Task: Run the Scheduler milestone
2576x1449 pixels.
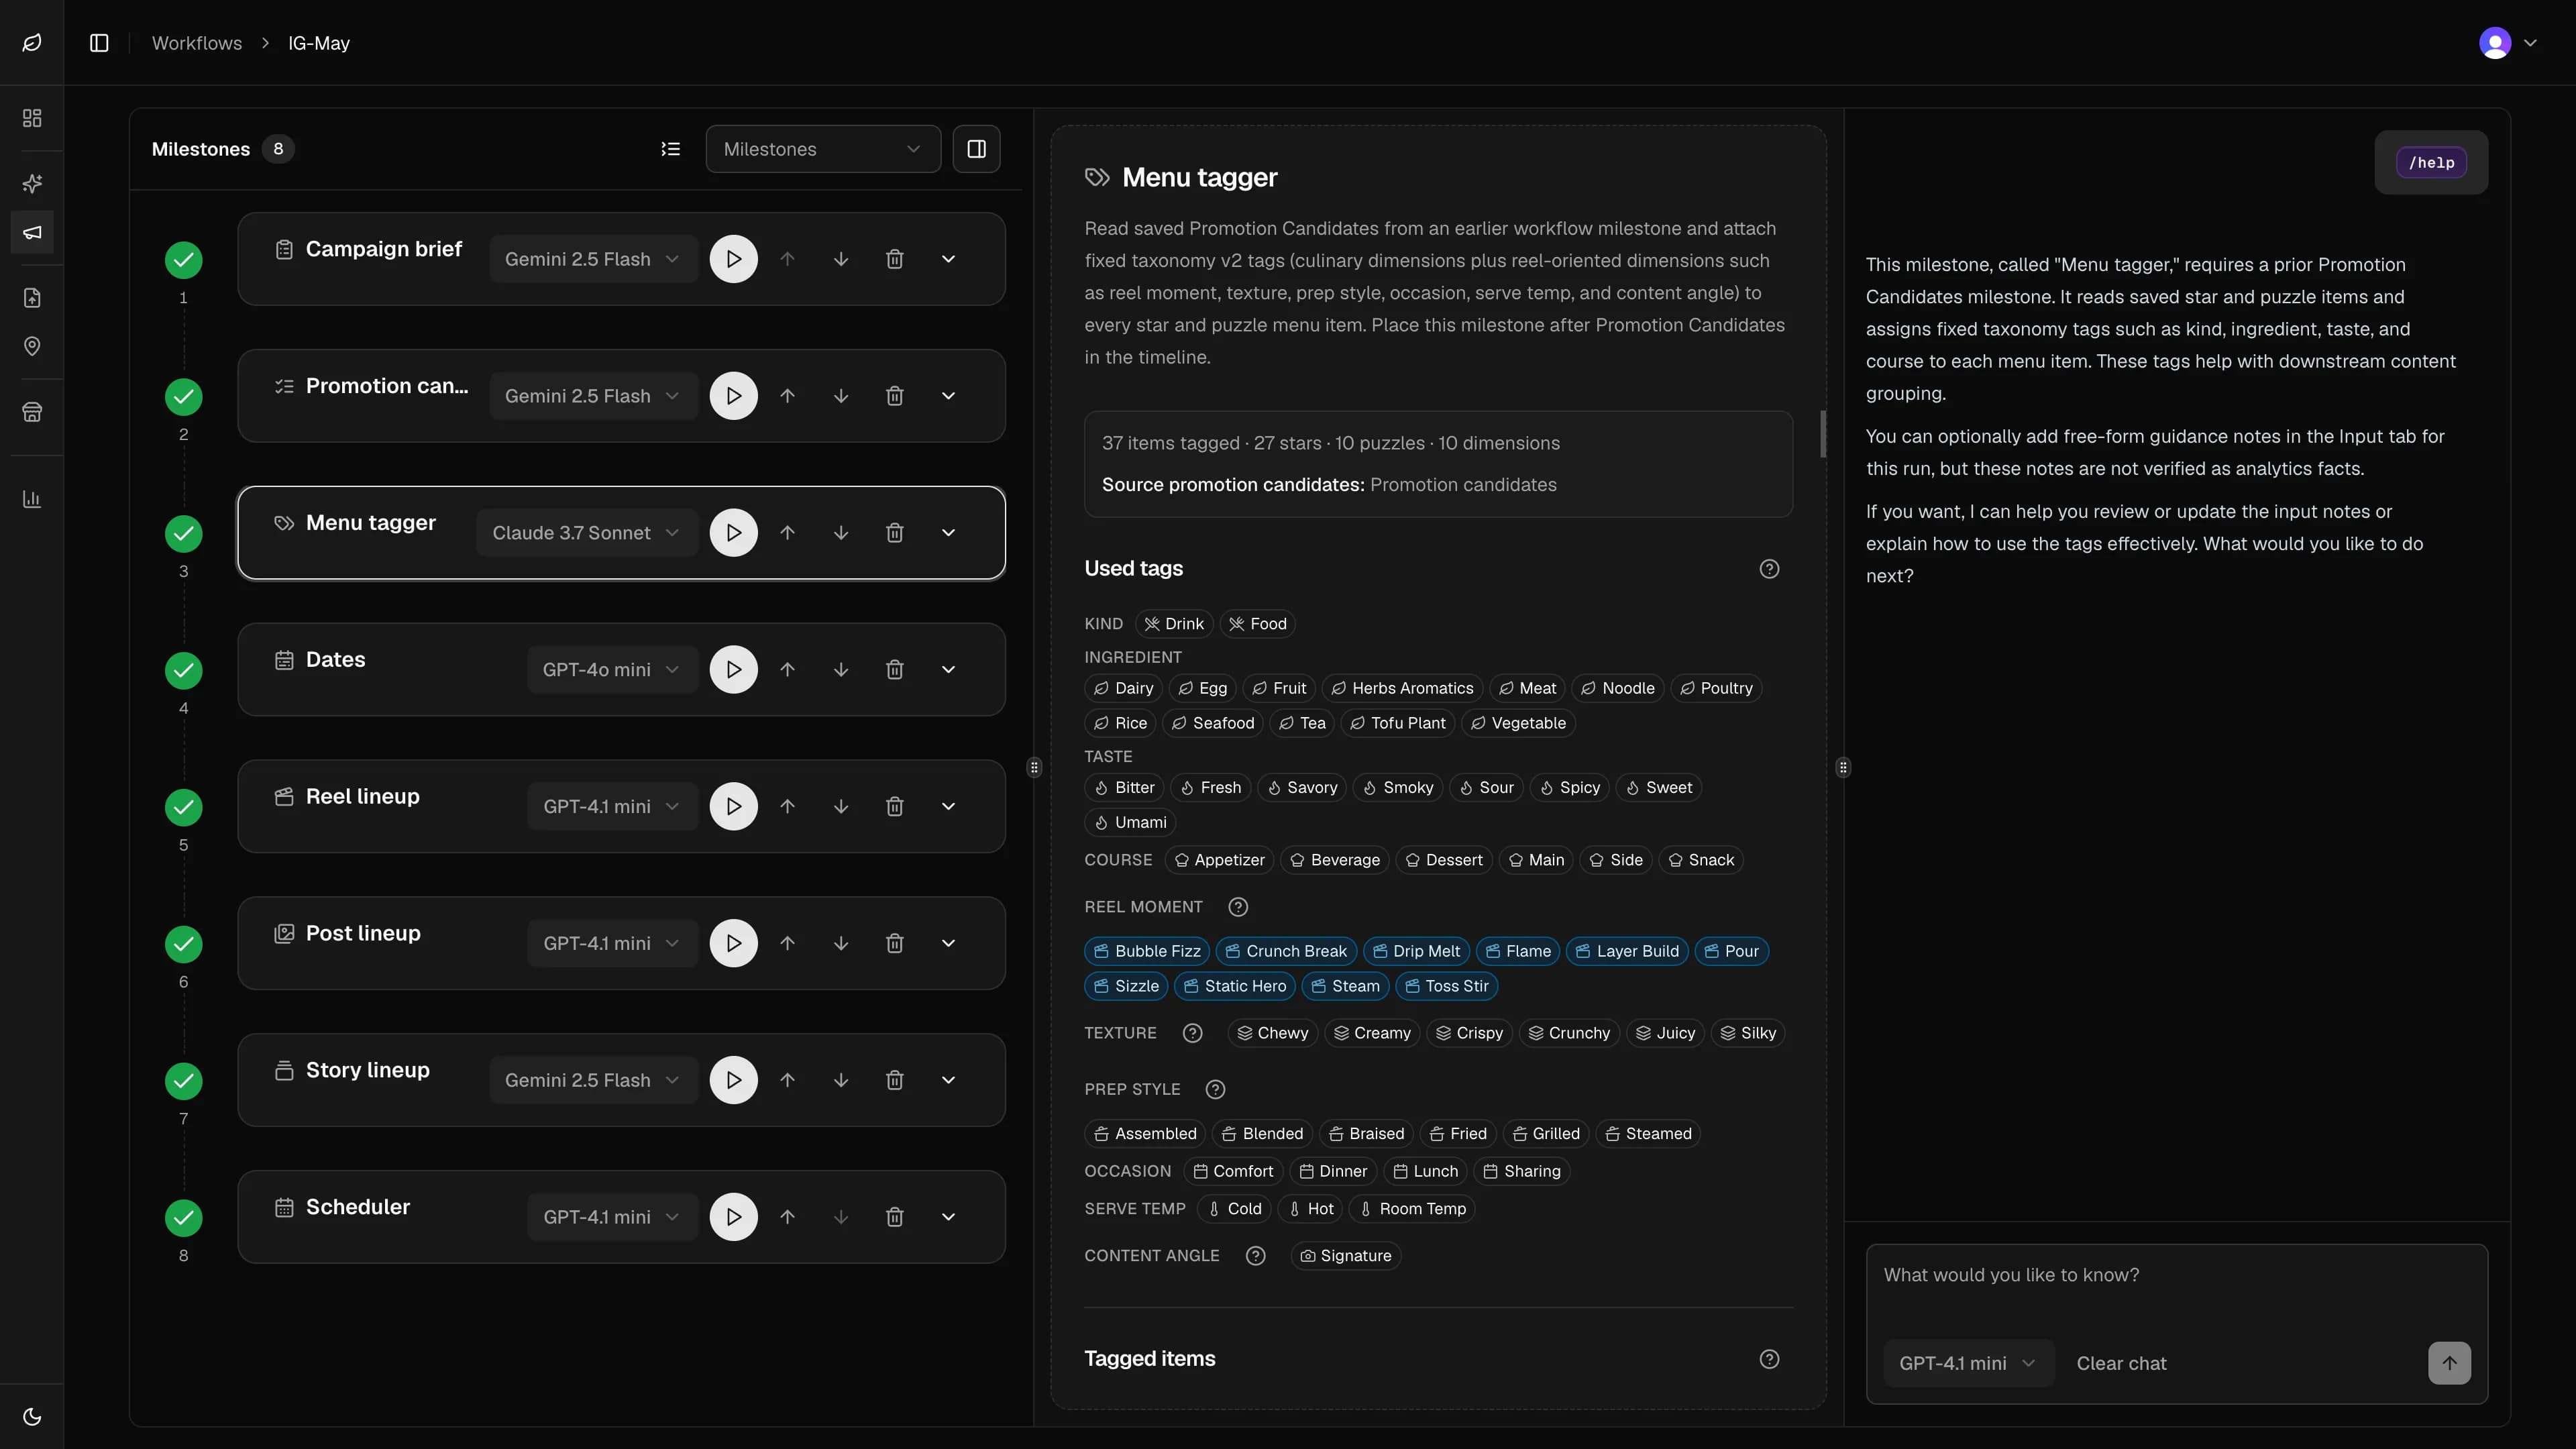Action: tap(734, 1217)
